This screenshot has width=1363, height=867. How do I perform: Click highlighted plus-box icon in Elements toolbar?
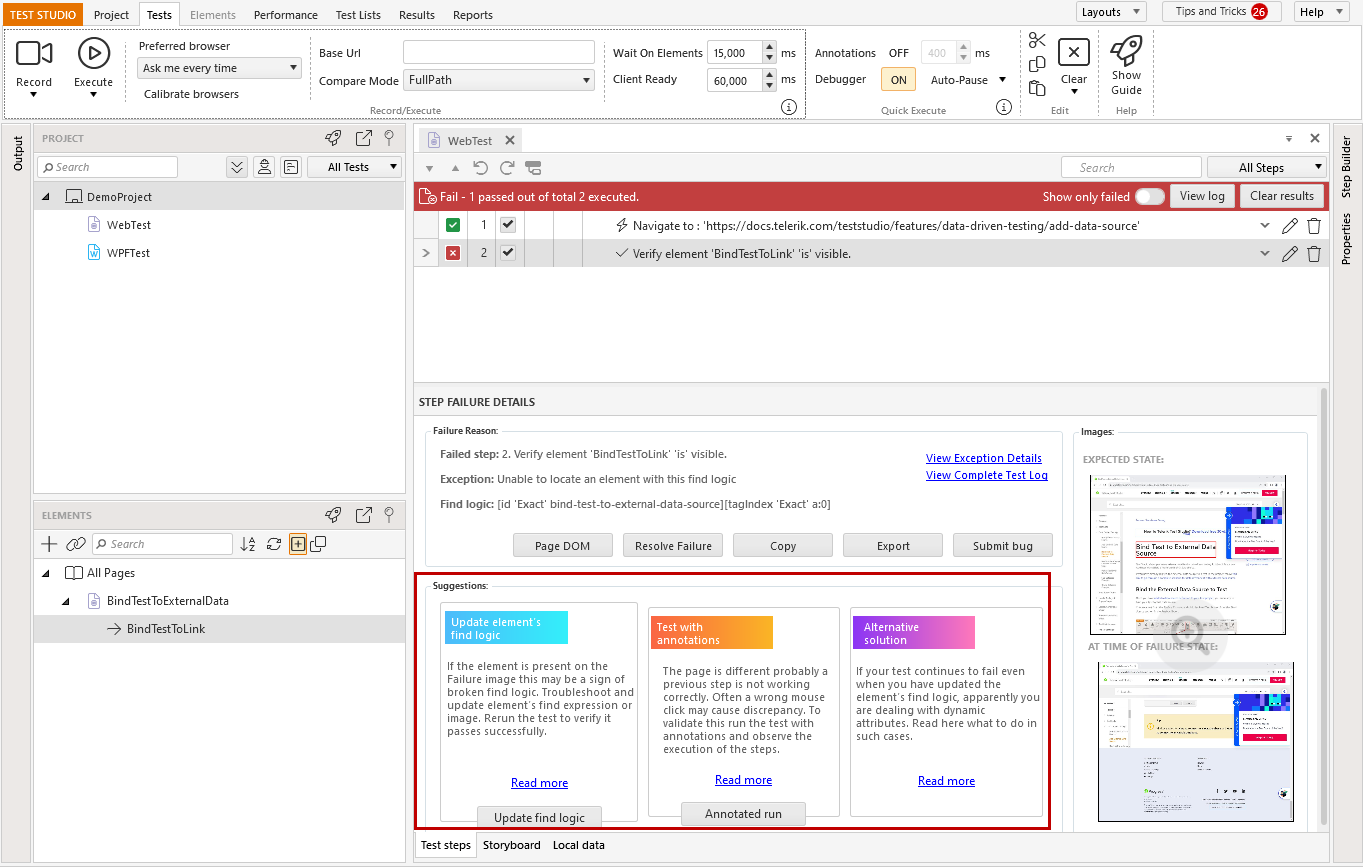click(x=297, y=544)
